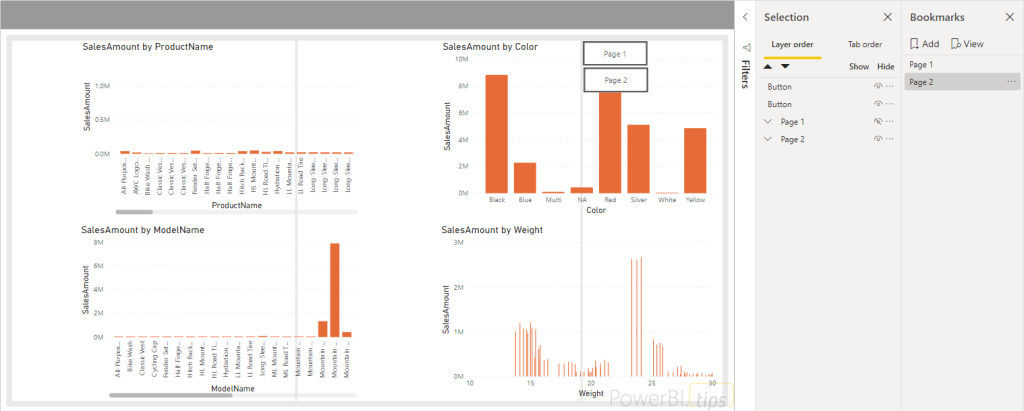Hide the Page 2 layer group

[x=878, y=139]
